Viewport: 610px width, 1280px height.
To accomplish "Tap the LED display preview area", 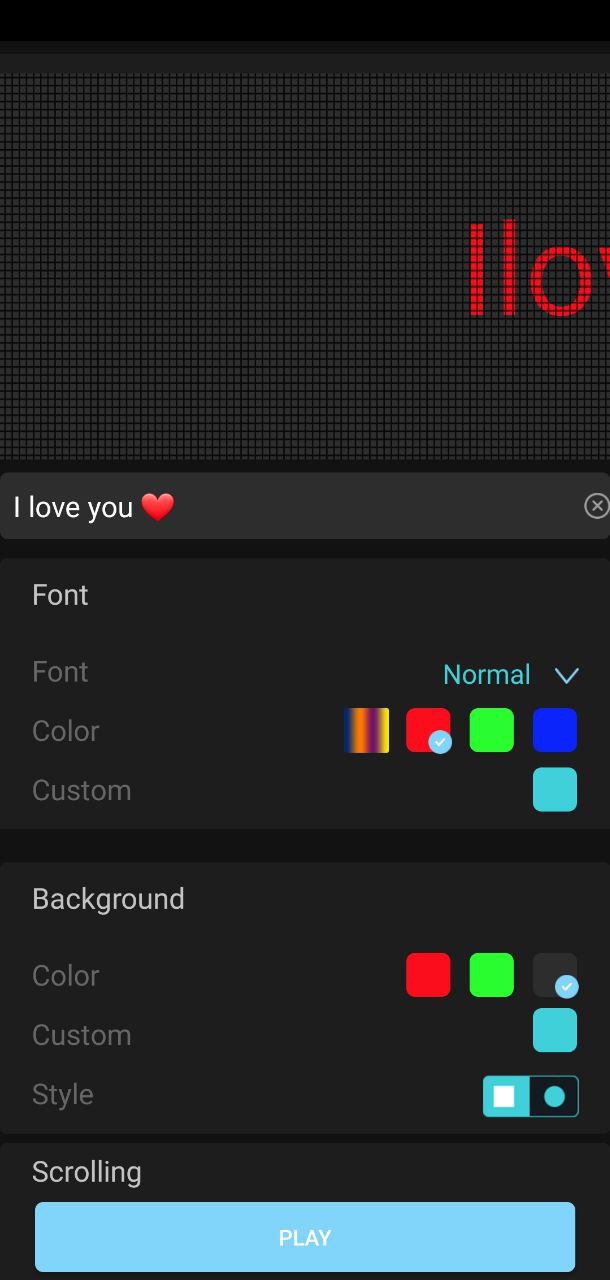I will pyautogui.click(x=304, y=265).
